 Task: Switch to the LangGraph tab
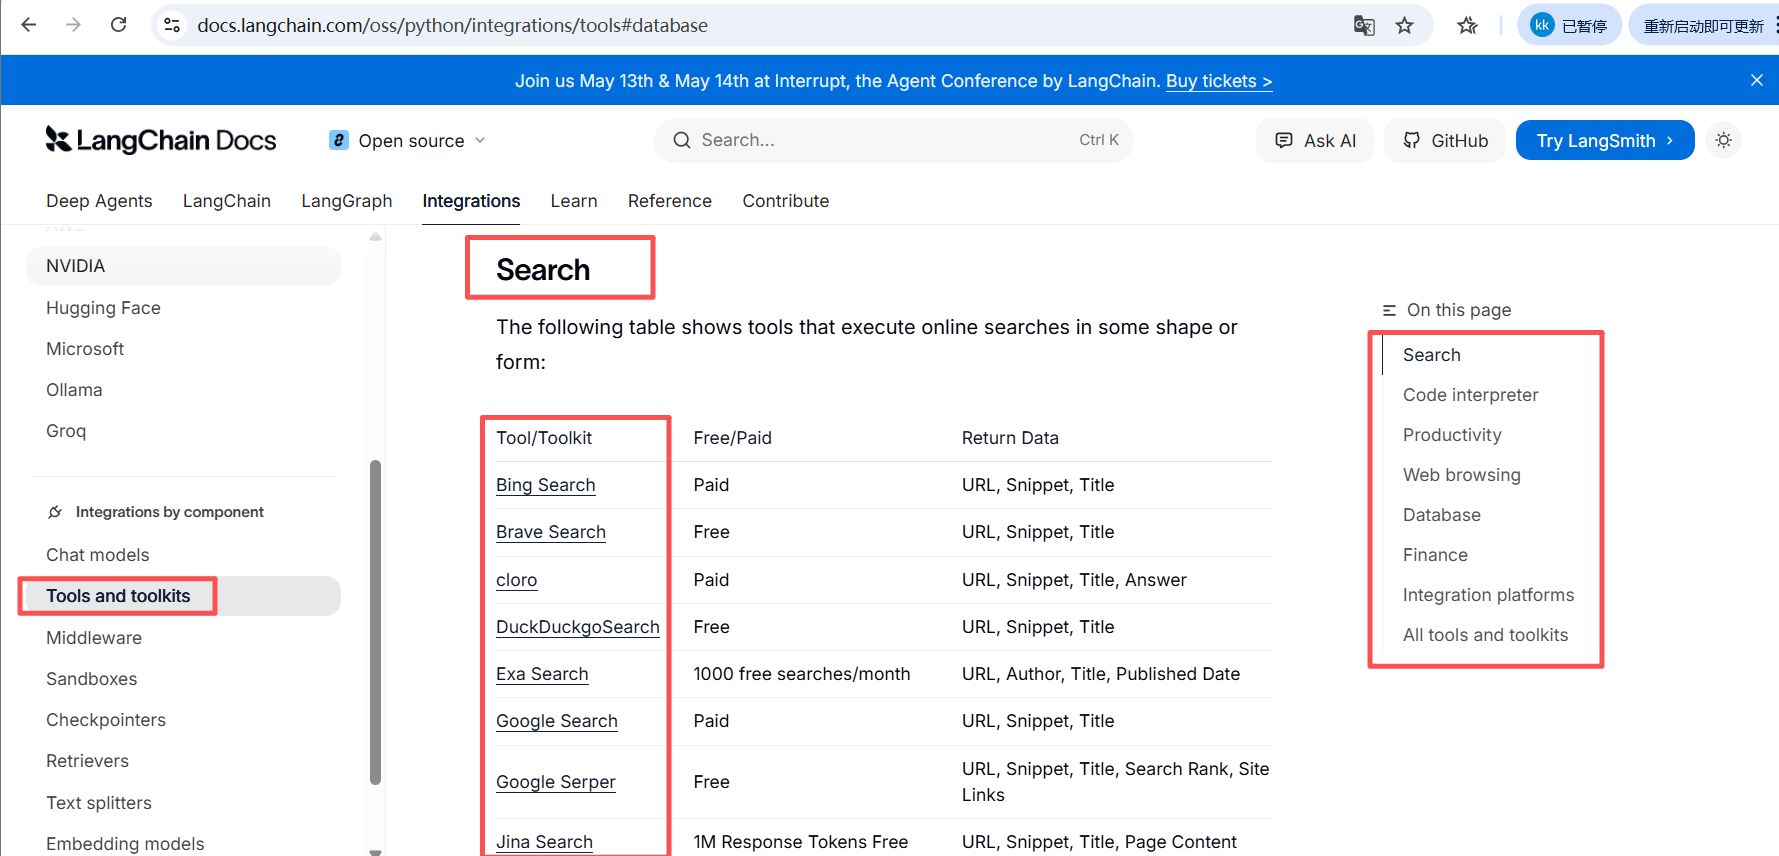click(x=347, y=201)
